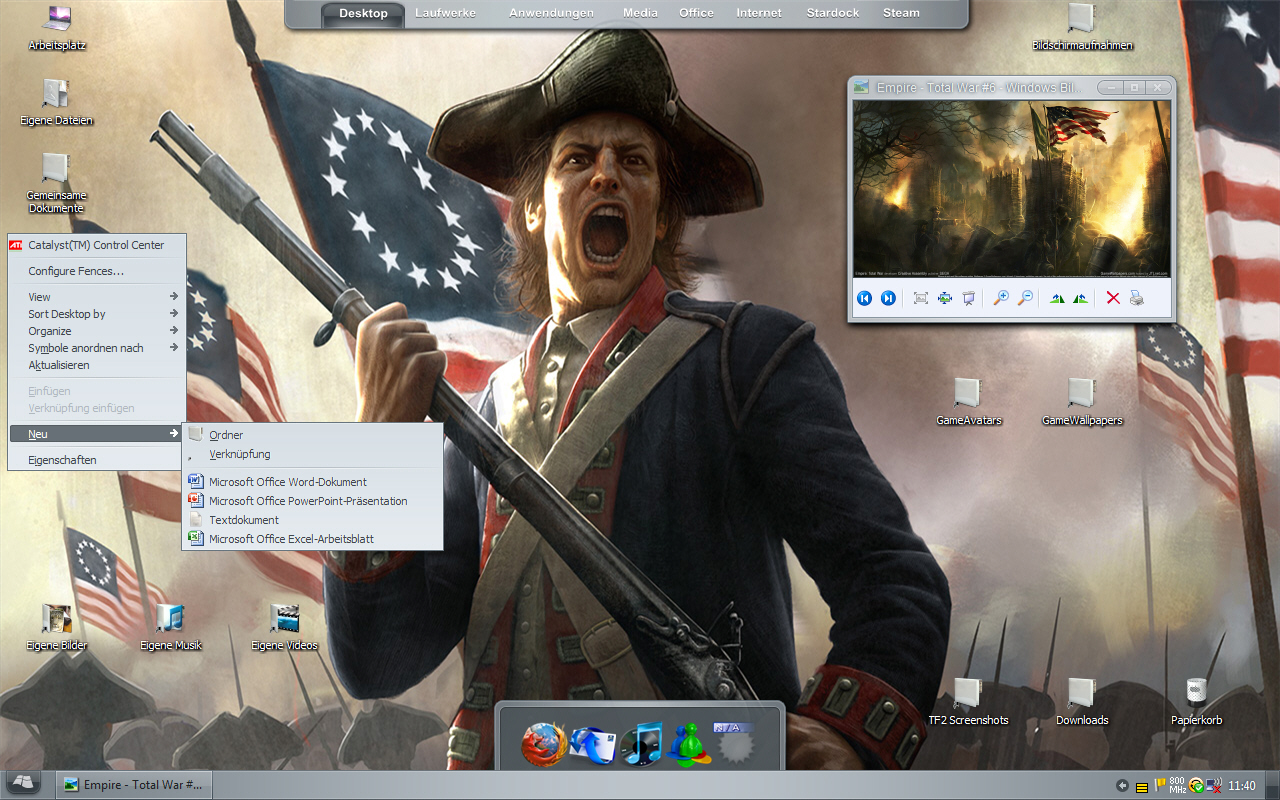
Task: Start slideshow in the image viewer
Action: tap(968, 298)
